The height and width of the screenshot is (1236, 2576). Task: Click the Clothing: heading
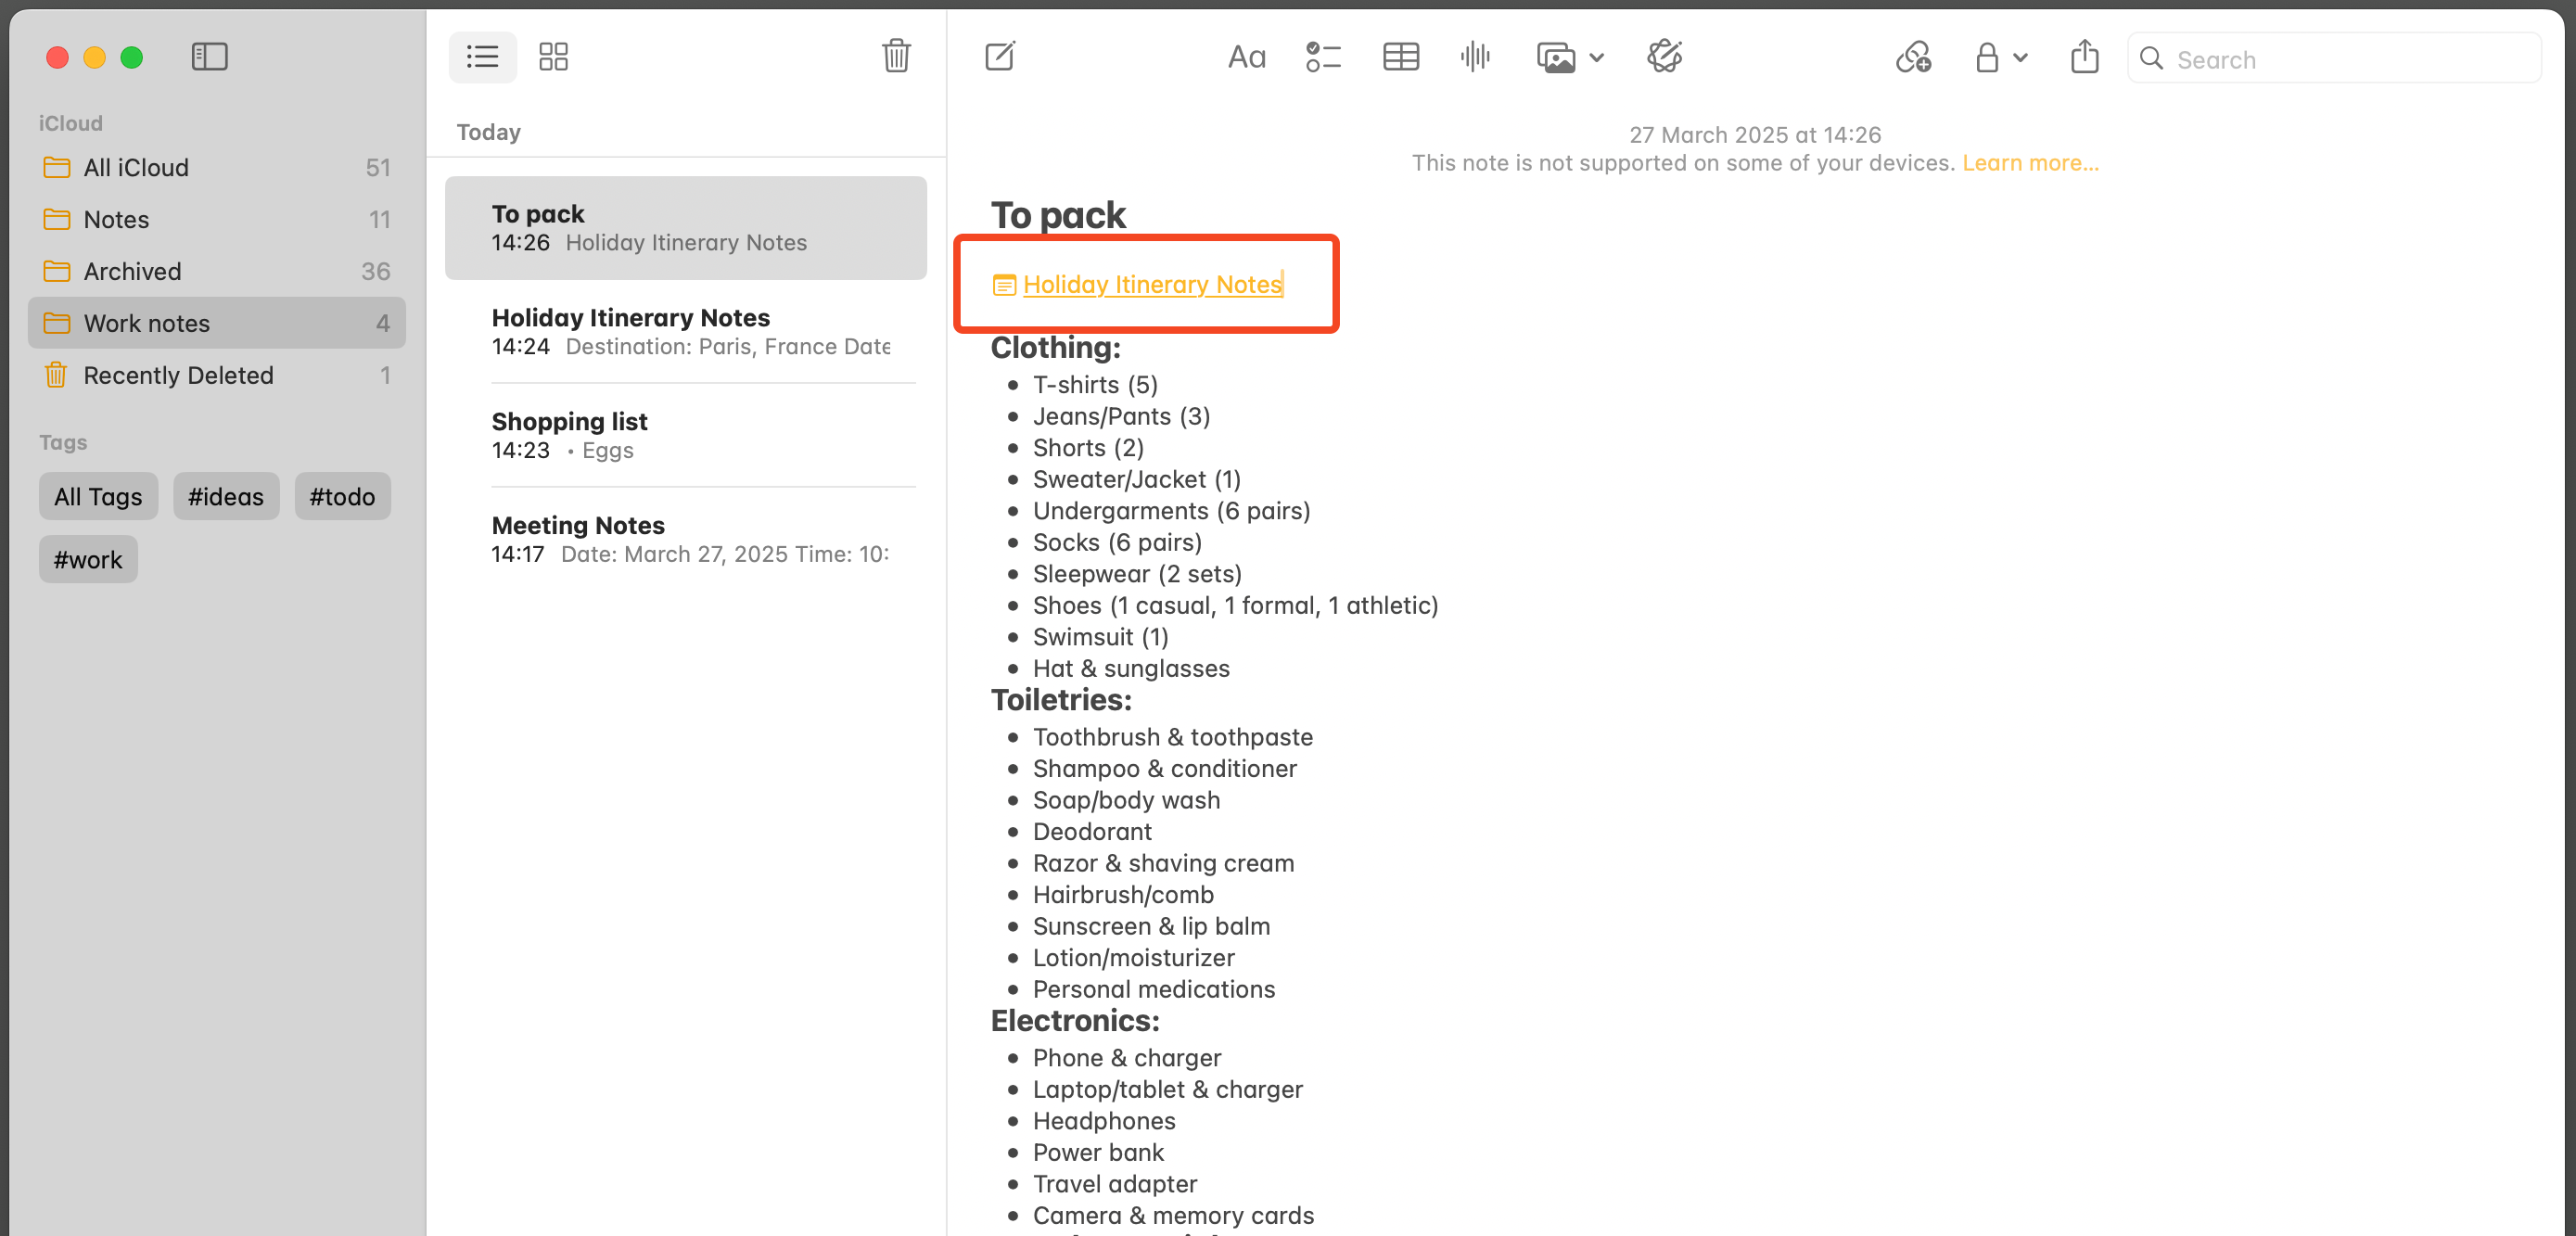pos(1055,348)
